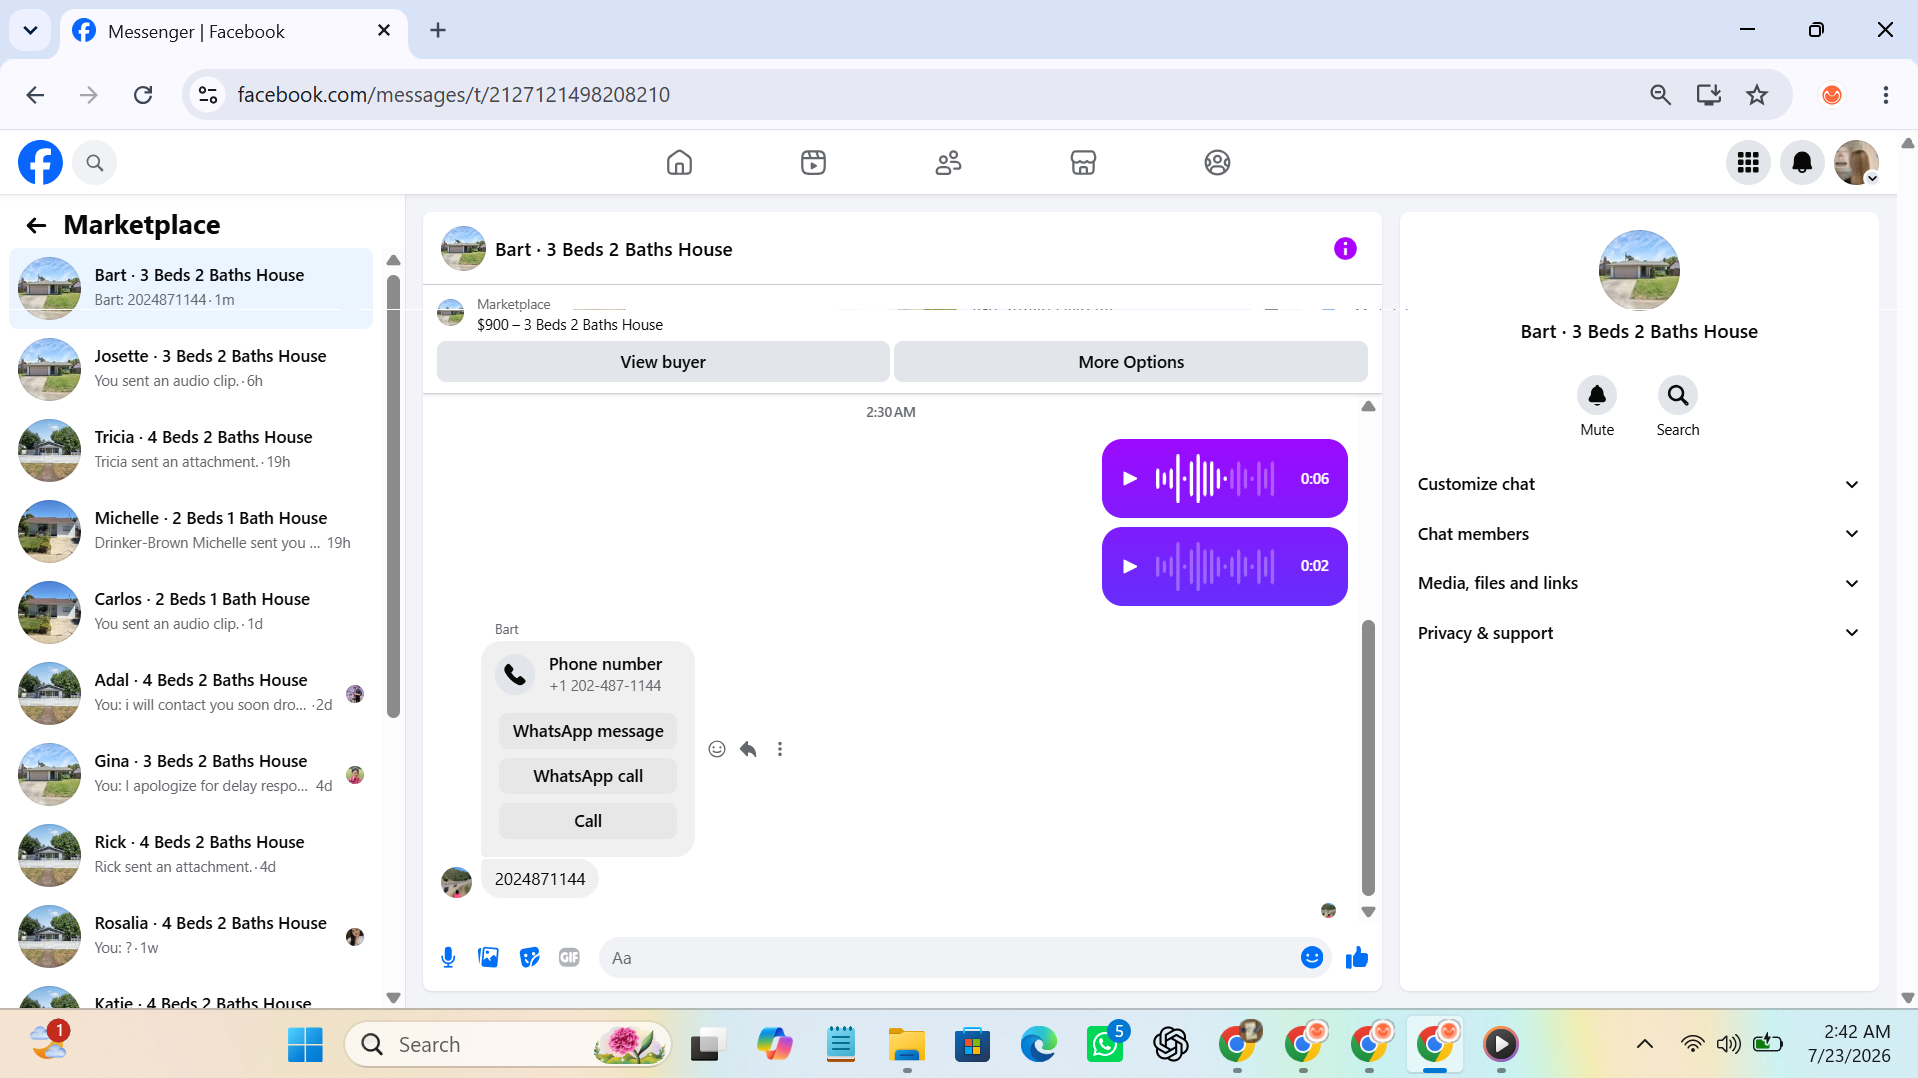This screenshot has height=1078, width=1918.
Task: Open the Groups icon
Action: pyautogui.click(x=1217, y=162)
